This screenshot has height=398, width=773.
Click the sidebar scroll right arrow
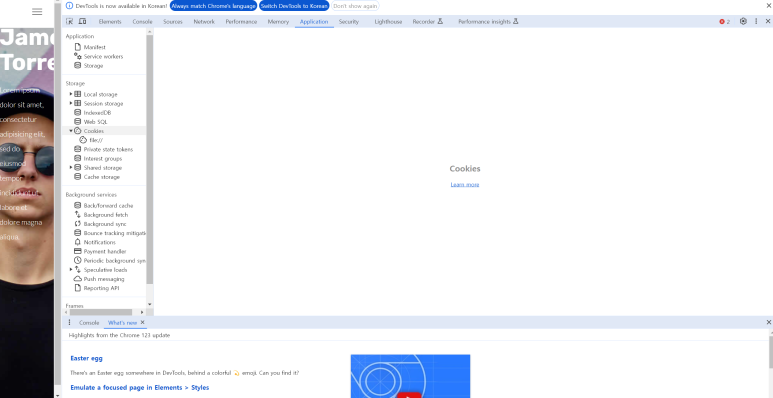(142, 312)
